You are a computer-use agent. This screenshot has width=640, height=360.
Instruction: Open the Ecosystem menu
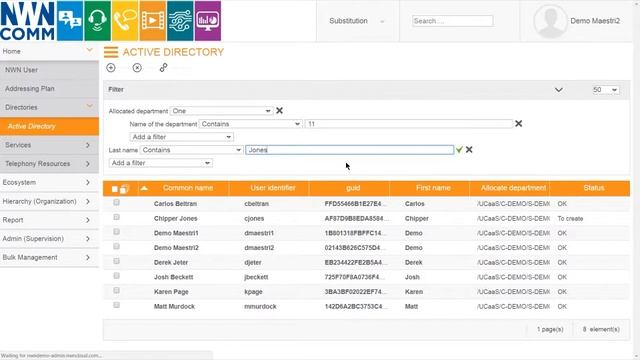click(49, 182)
